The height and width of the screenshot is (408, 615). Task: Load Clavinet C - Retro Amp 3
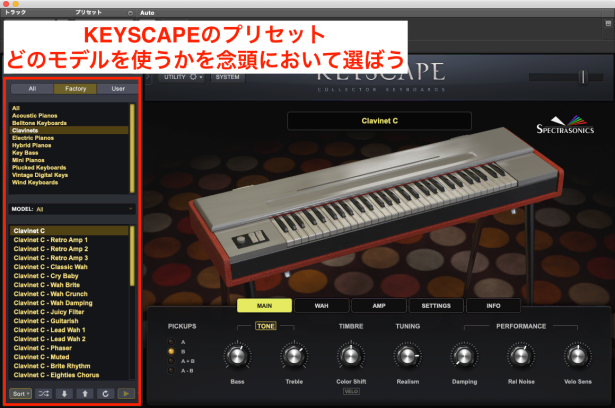click(69, 258)
